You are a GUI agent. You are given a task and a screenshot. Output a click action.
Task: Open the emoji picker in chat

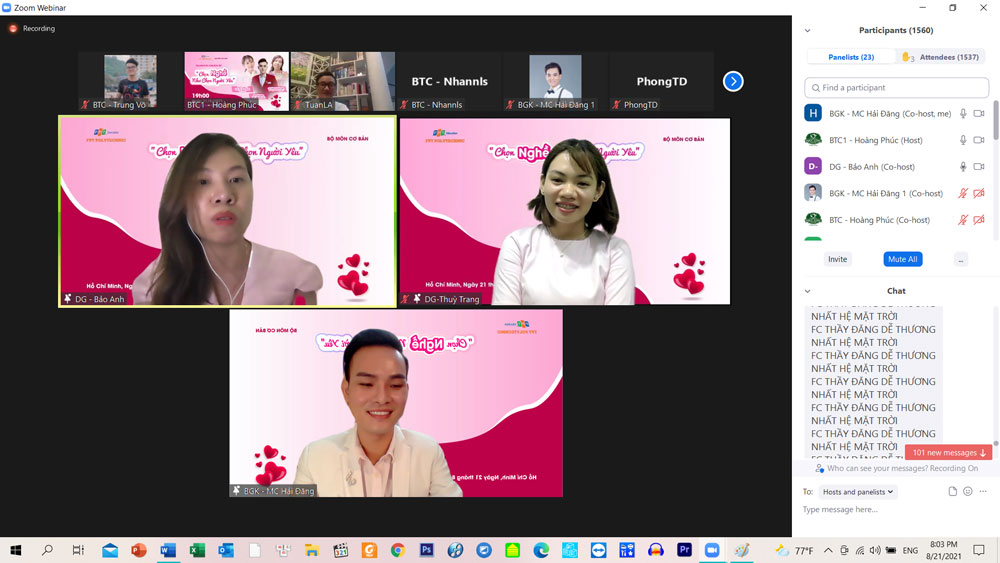pyautogui.click(x=967, y=491)
